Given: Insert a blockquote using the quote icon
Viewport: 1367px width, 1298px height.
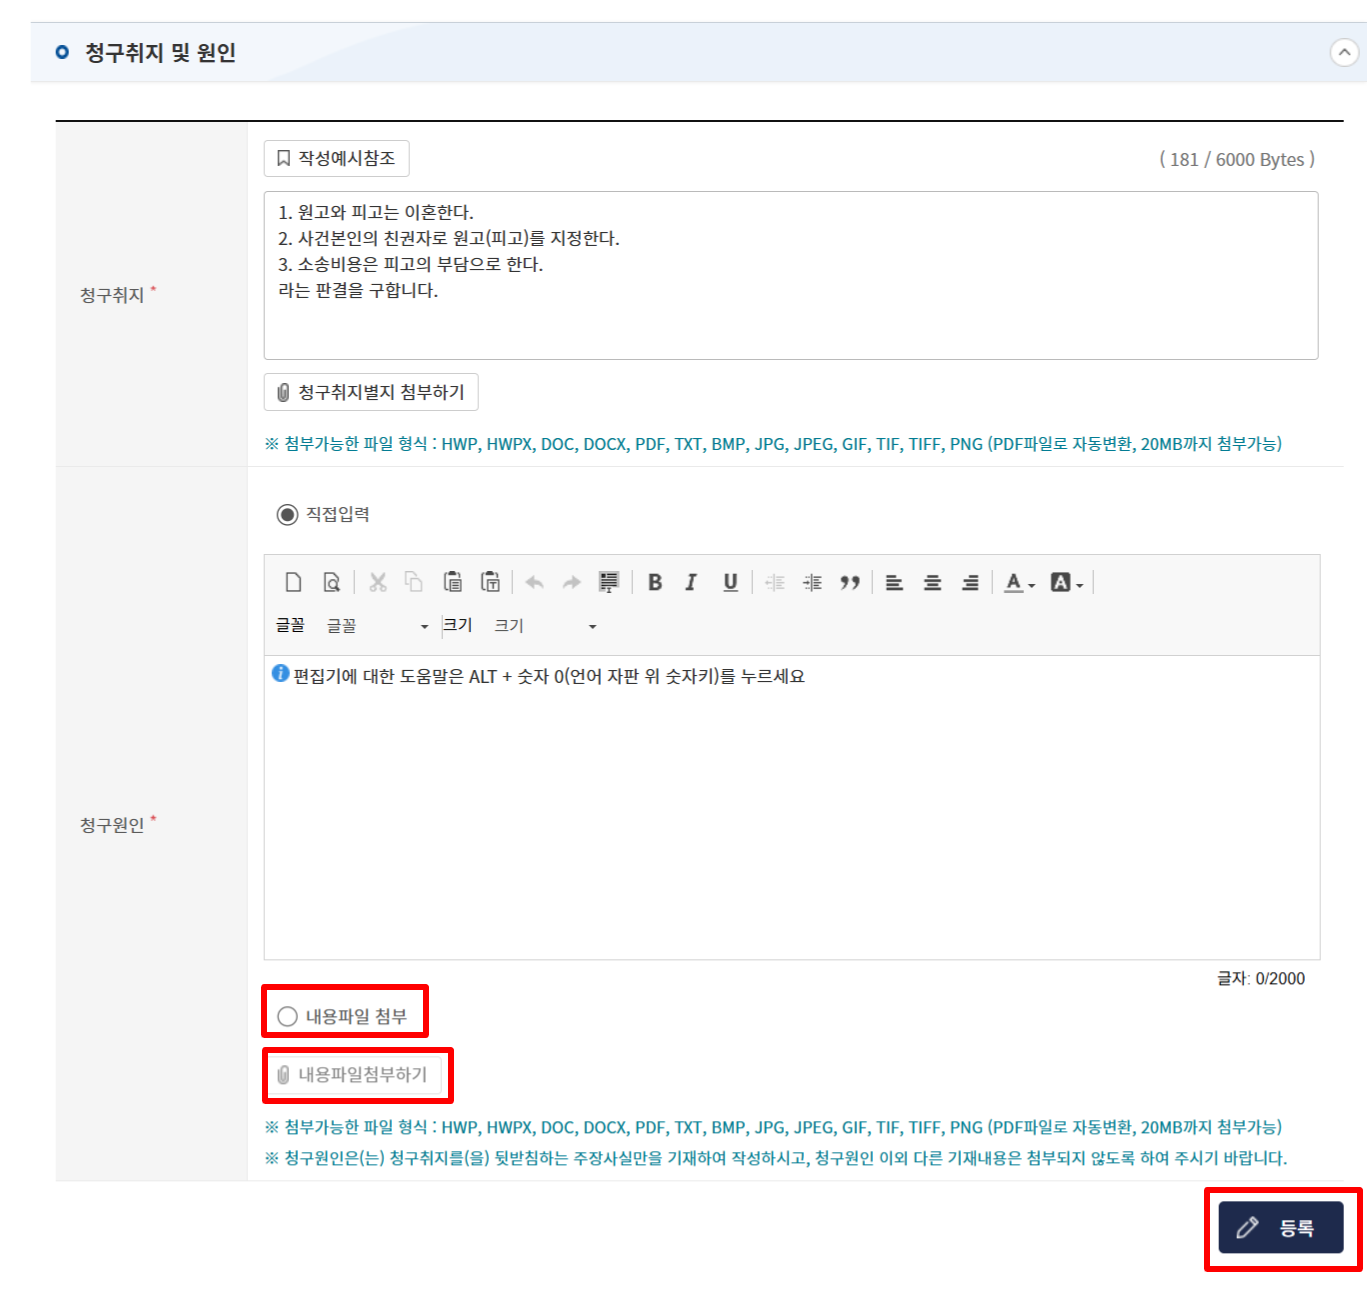Looking at the screenshot, I should (x=851, y=582).
